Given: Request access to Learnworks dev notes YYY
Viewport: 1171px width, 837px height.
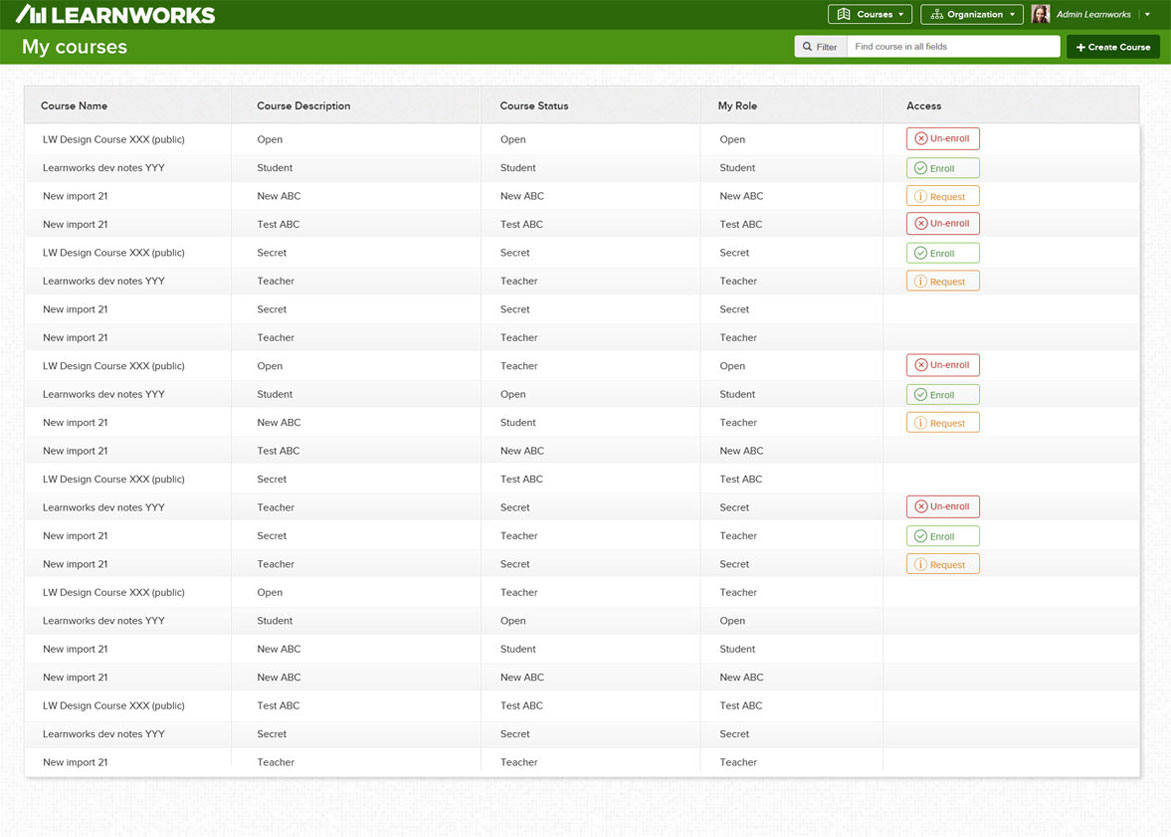Looking at the screenshot, I should [x=942, y=281].
